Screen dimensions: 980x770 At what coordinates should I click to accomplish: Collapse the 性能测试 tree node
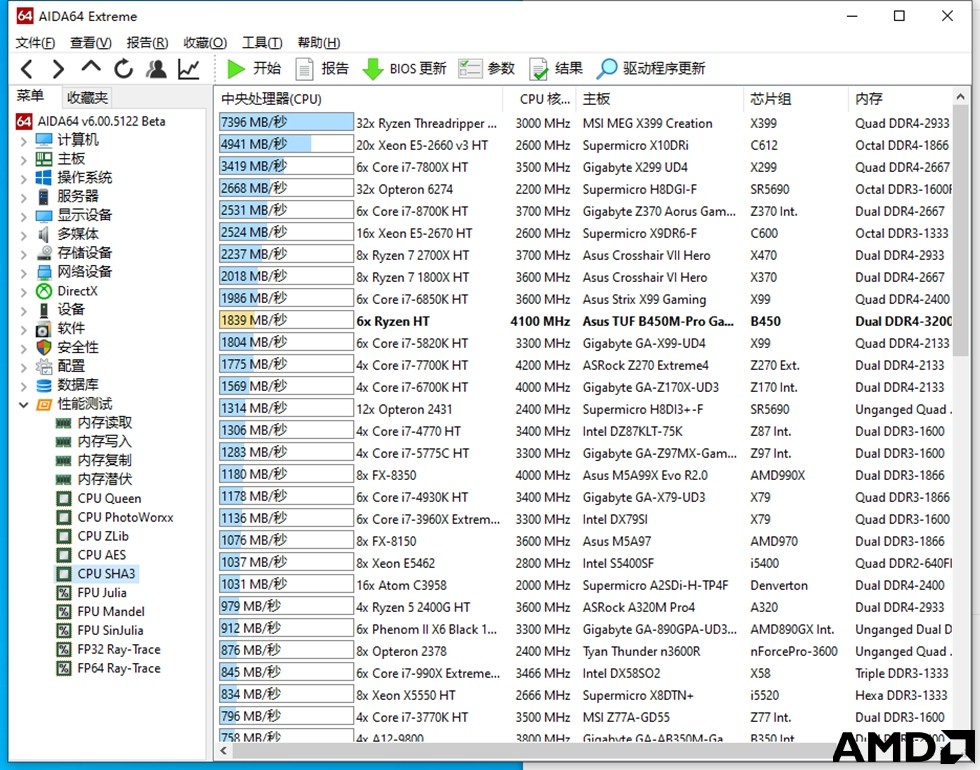(x=24, y=404)
